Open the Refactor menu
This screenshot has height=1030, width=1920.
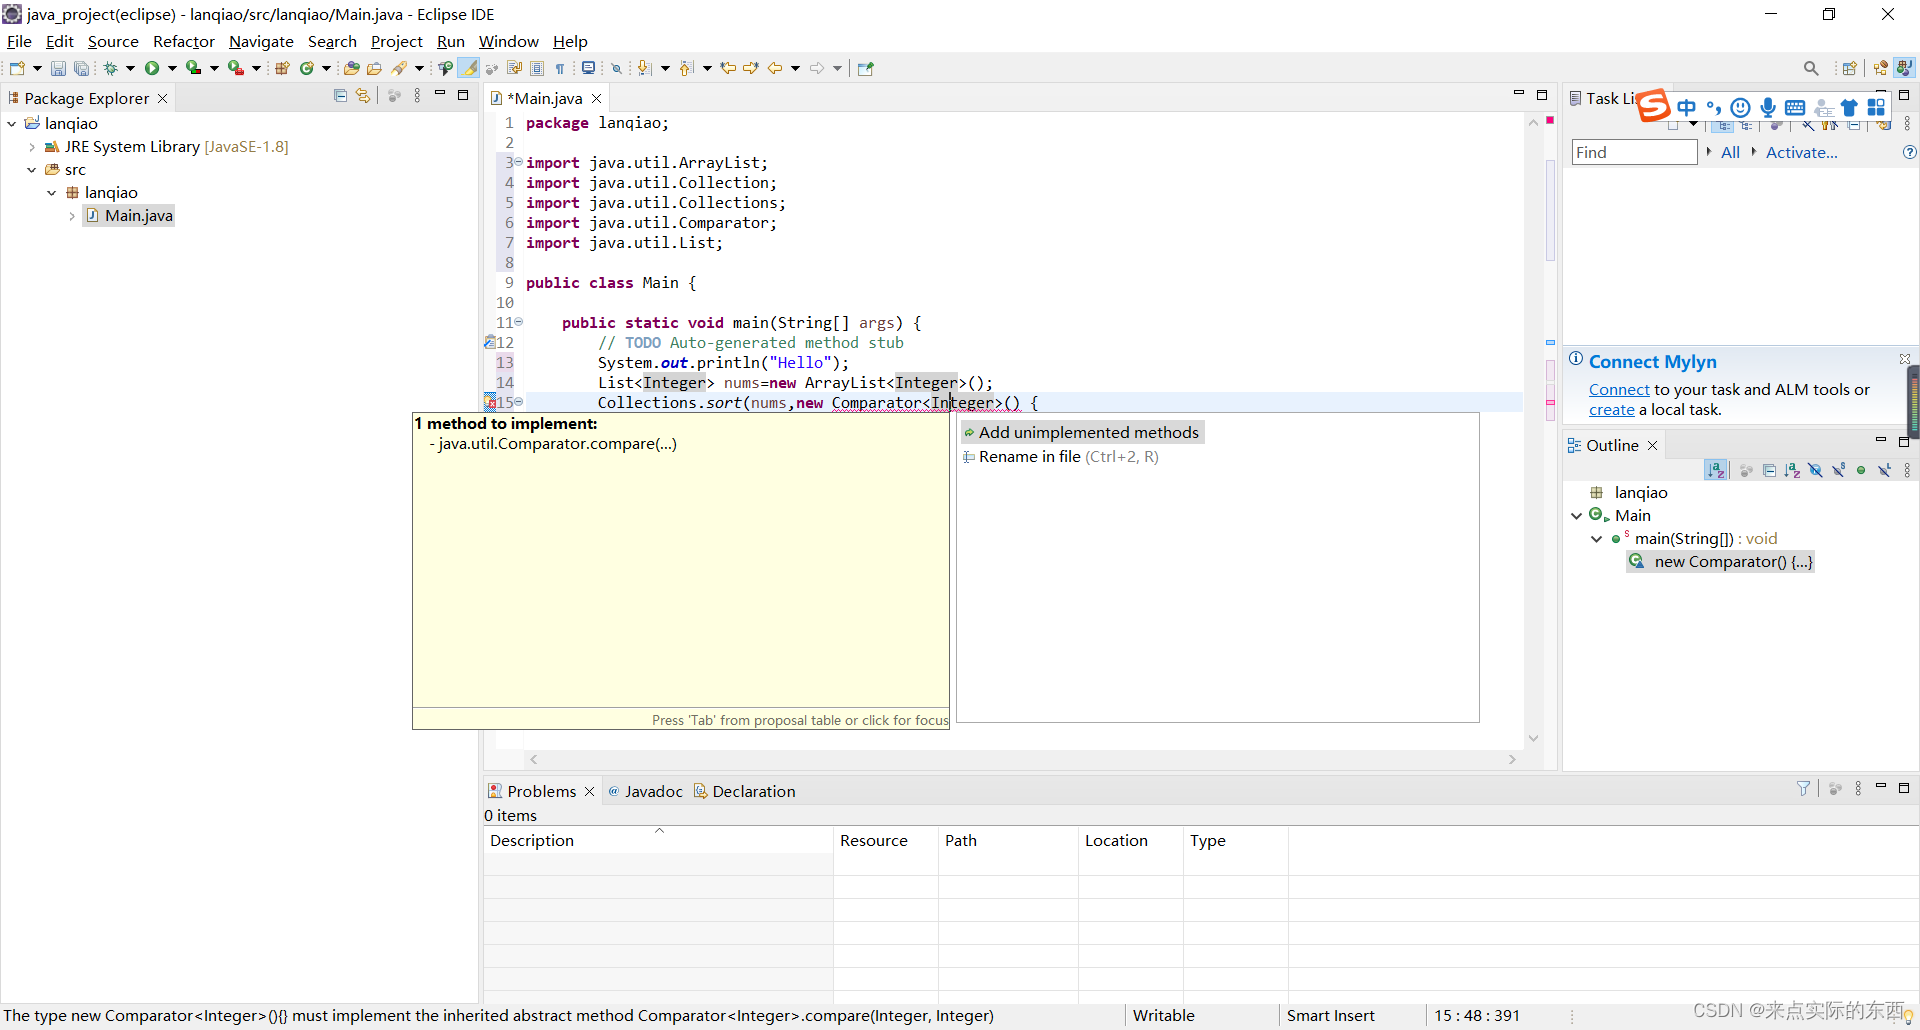tap(183, 42)
